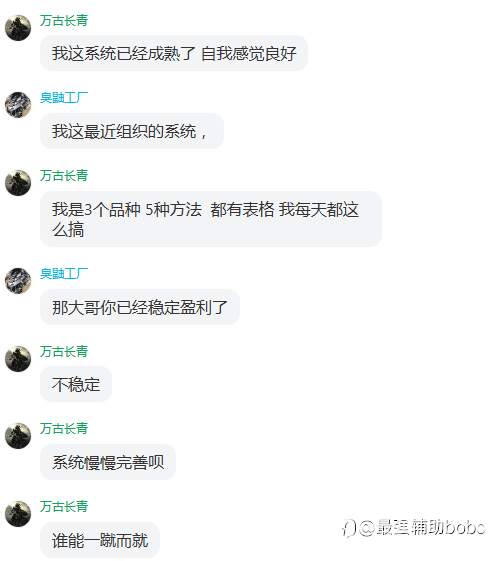Click 臭鼬工厂's avatar beside the 那大哥你已经稳定盈利了 message
492x561 pixels.
coord(18,281)
